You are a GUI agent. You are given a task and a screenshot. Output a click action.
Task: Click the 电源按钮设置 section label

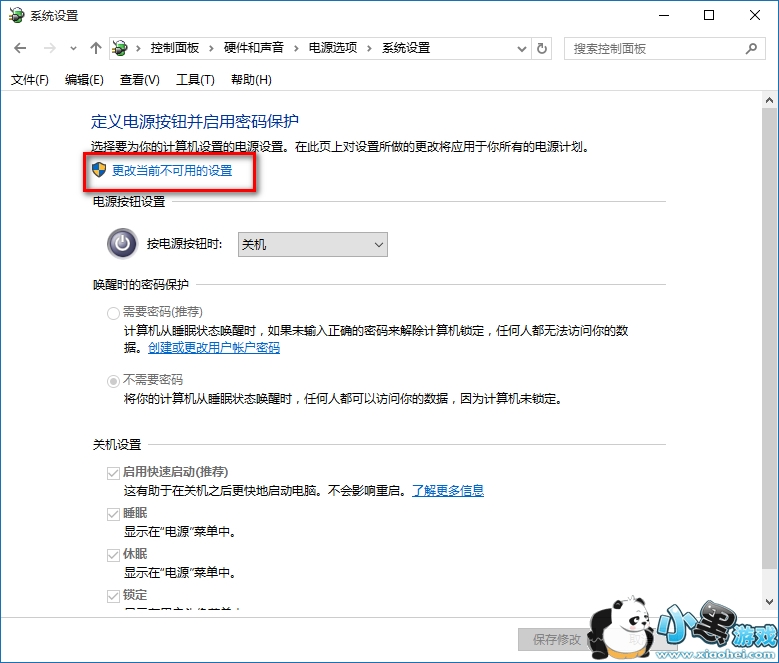[x=129, y=202]
